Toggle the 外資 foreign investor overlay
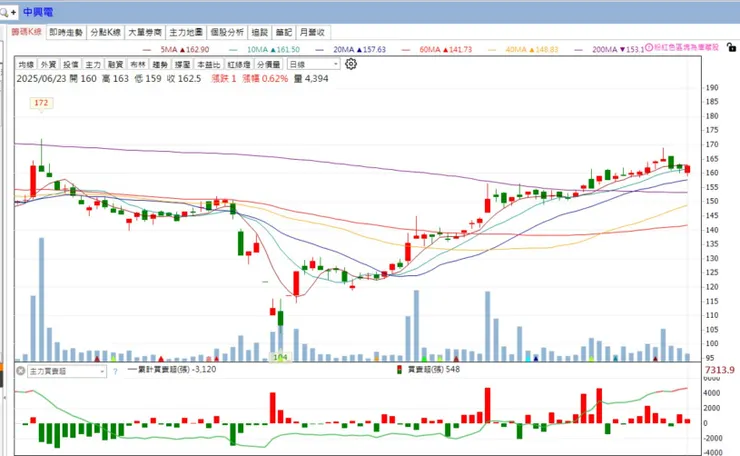 point(48,64)
